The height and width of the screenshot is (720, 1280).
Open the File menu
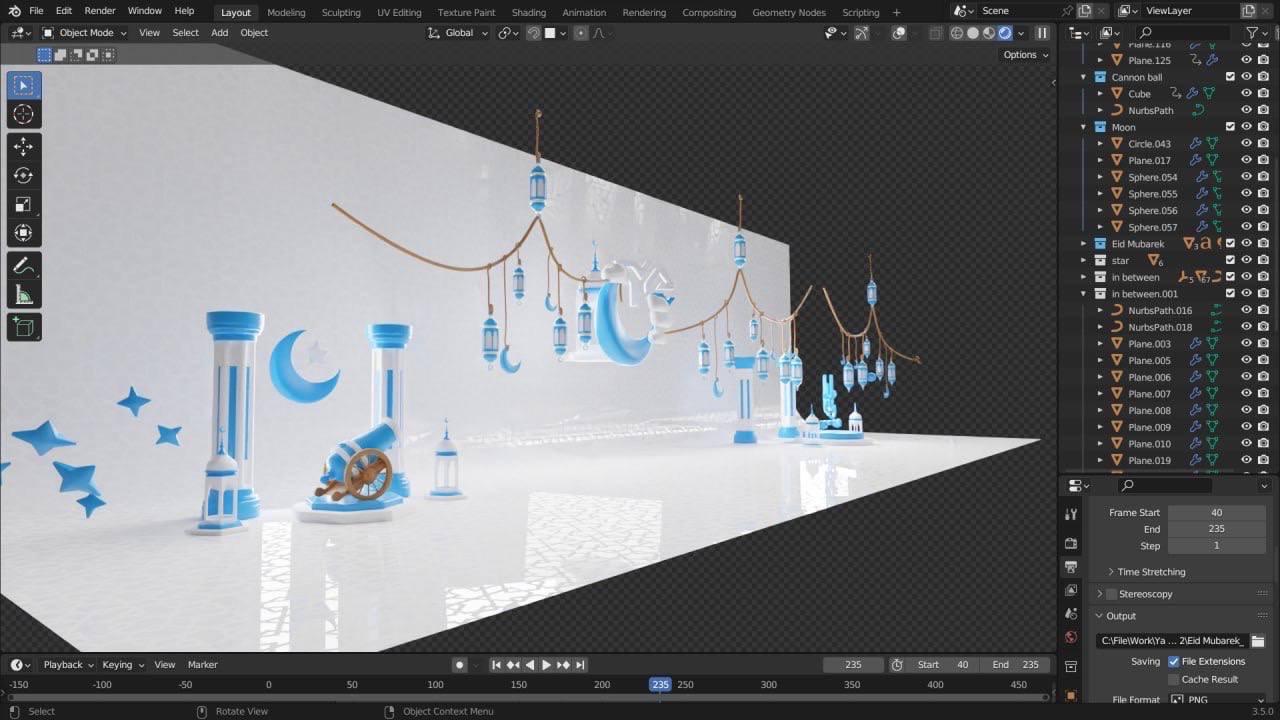pos(36,11)
